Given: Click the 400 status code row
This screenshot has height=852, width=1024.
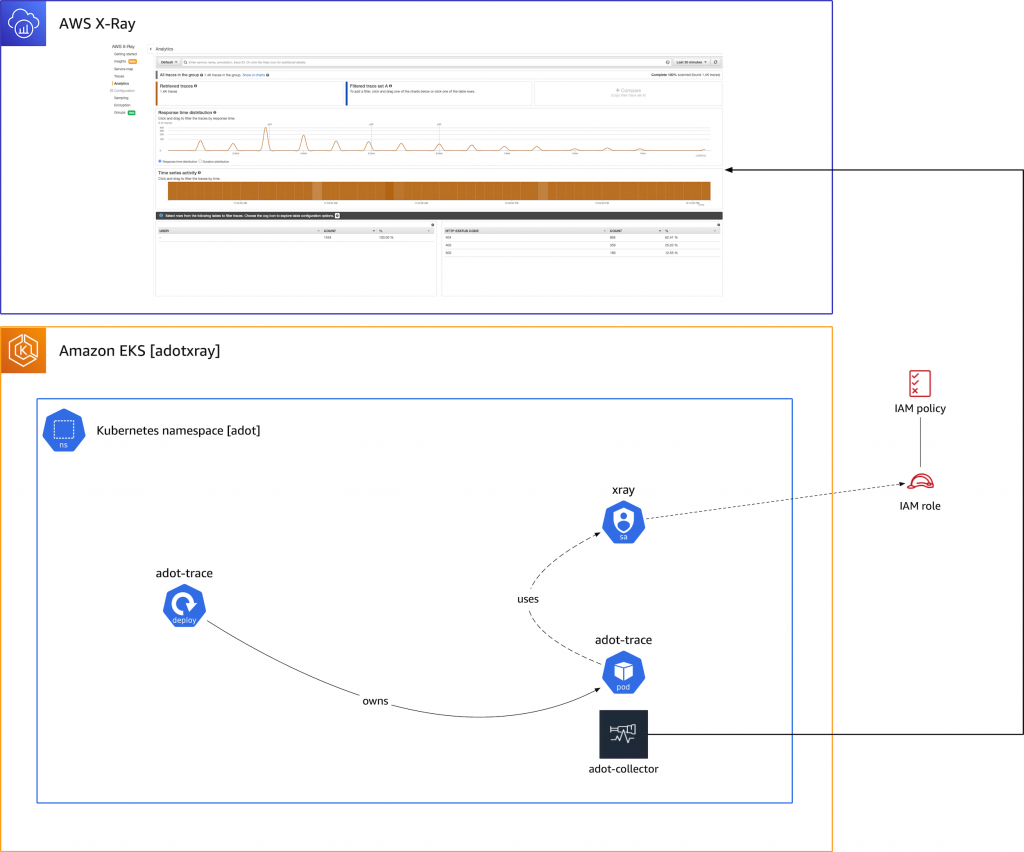Looking at the screenshot, I should [x=581, y=245].
